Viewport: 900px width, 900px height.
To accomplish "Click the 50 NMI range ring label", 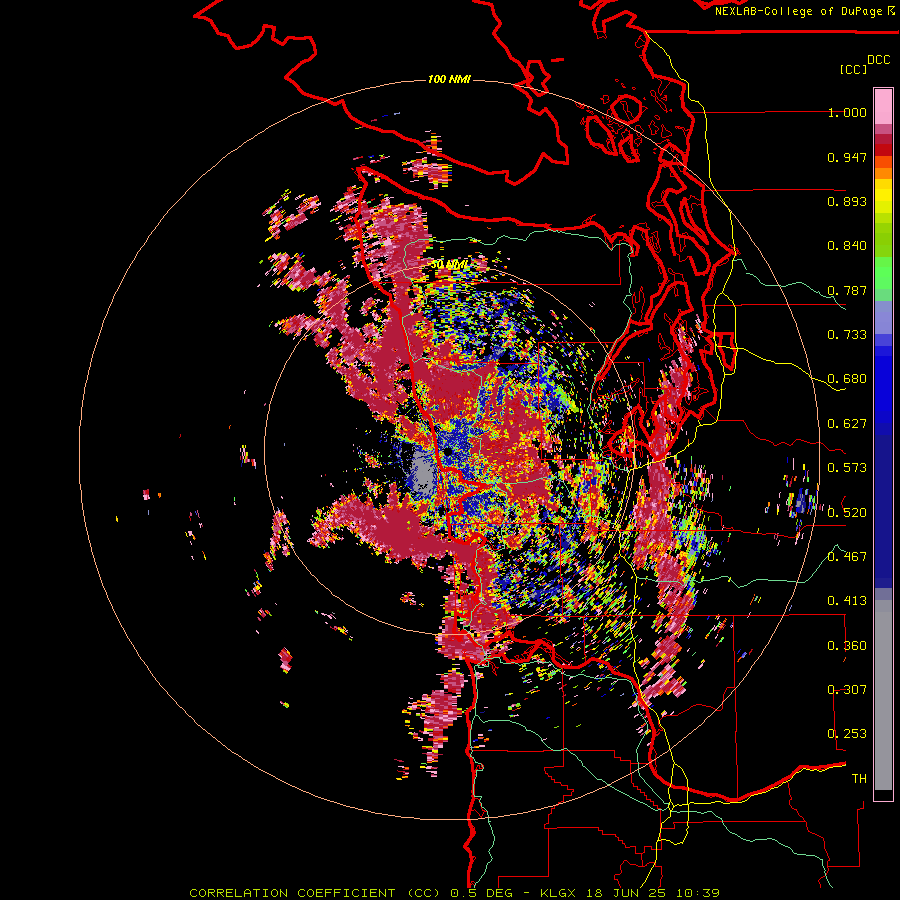I will (449, 265).
